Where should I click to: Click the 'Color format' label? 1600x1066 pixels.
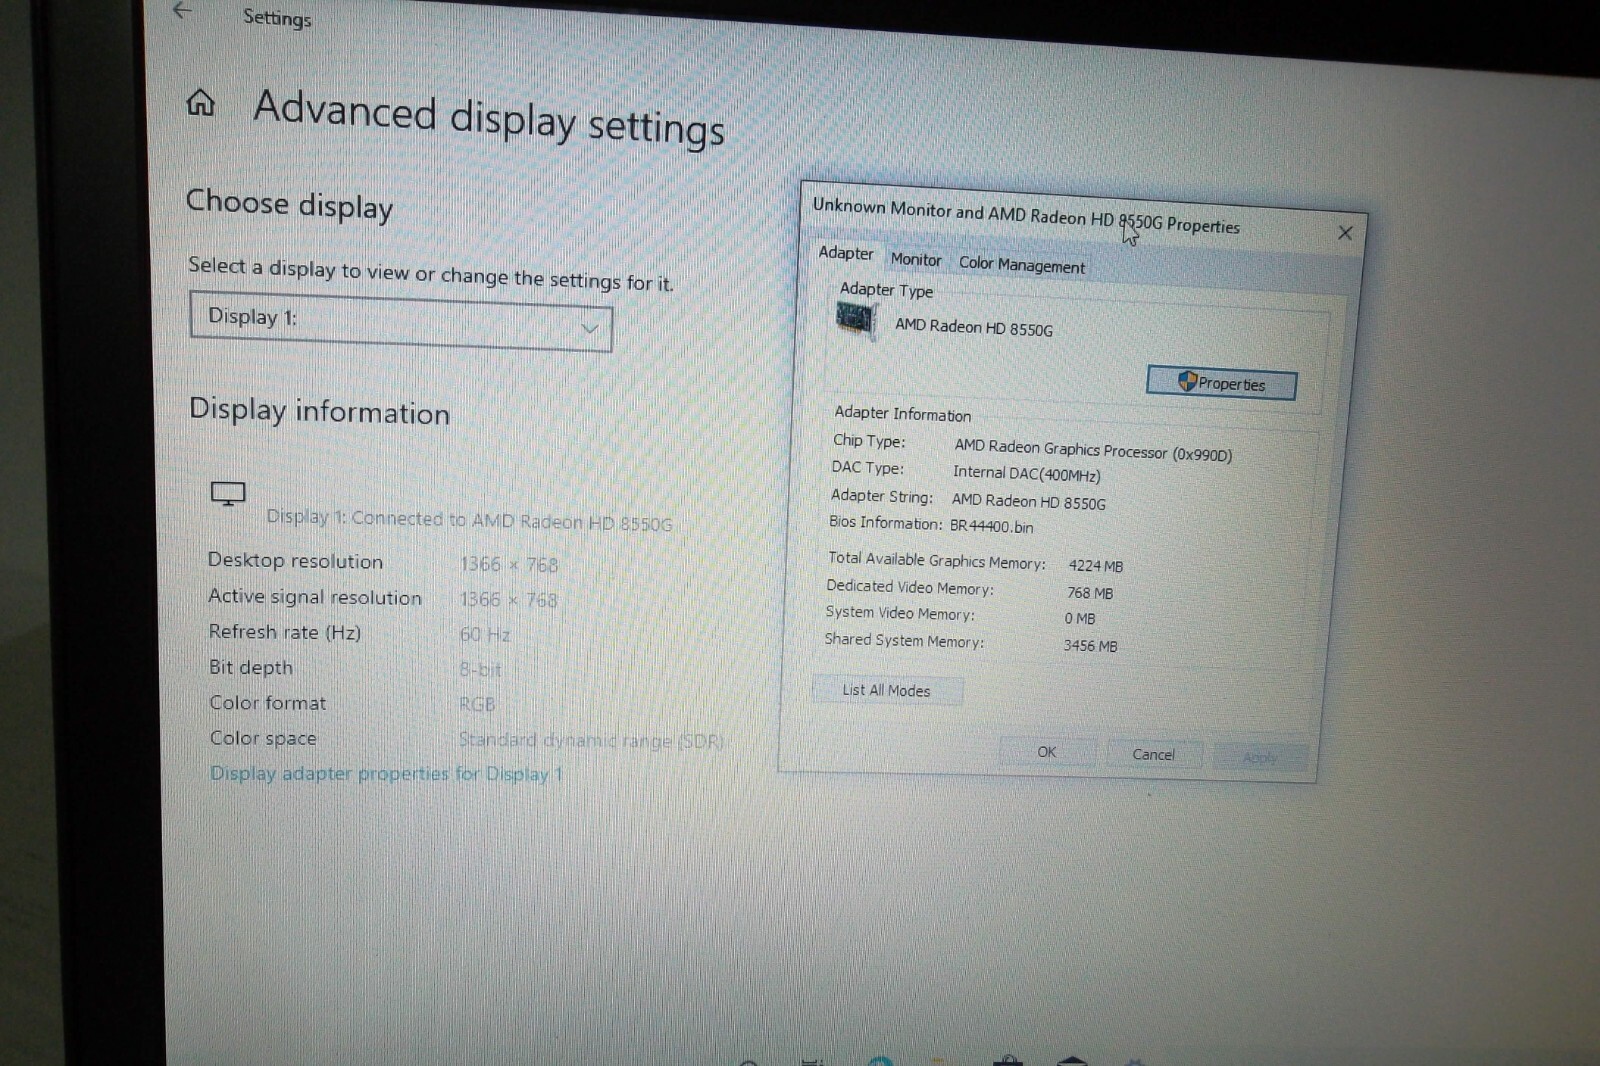268,703
